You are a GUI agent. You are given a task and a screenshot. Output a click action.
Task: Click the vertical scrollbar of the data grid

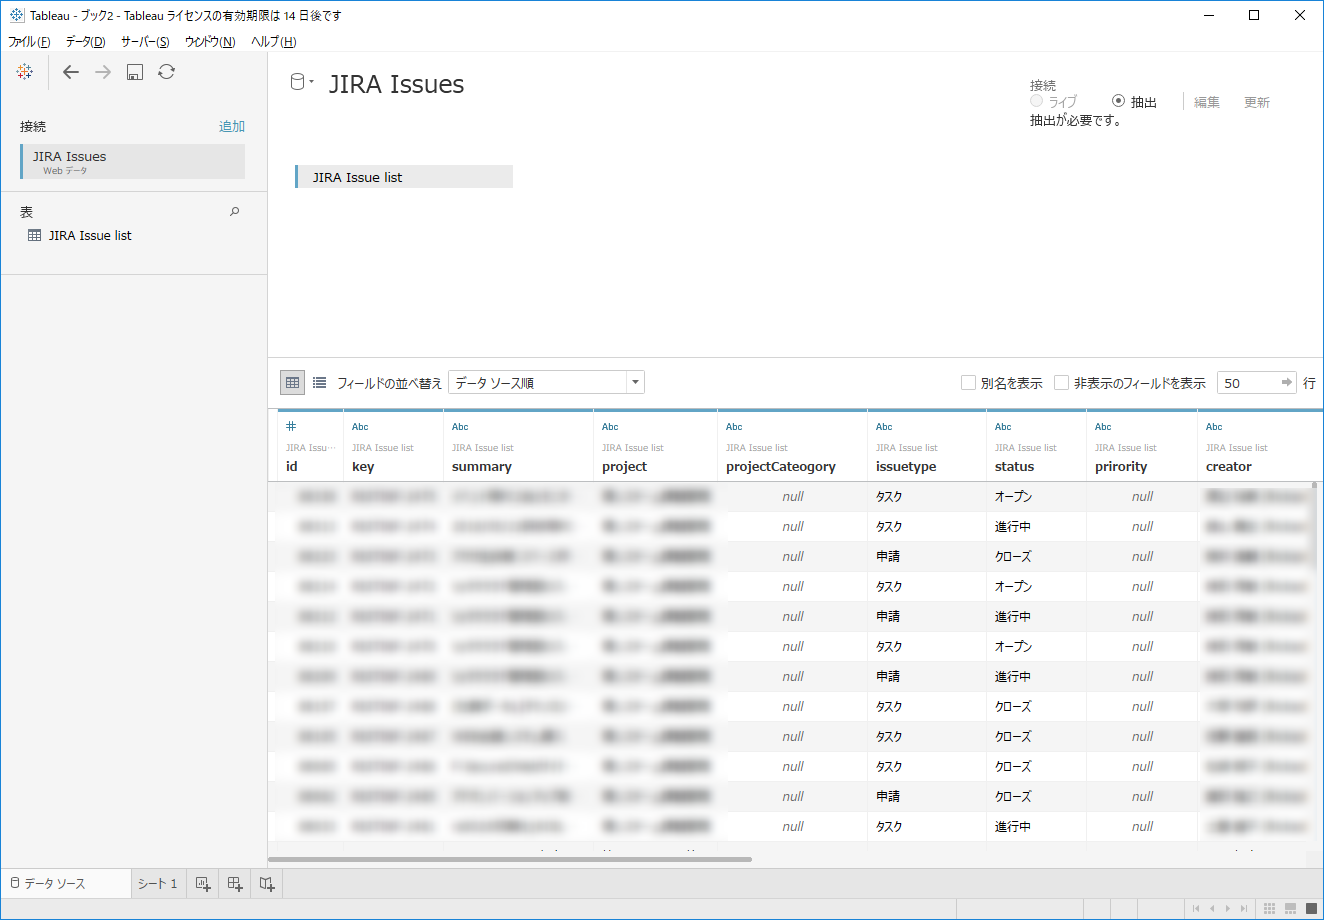pos(1315,526)
